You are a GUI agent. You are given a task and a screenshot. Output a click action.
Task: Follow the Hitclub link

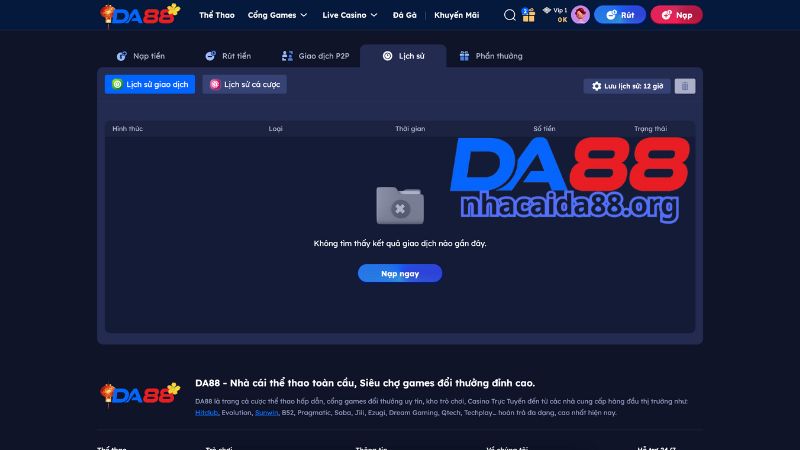click(x=207, y=412)
